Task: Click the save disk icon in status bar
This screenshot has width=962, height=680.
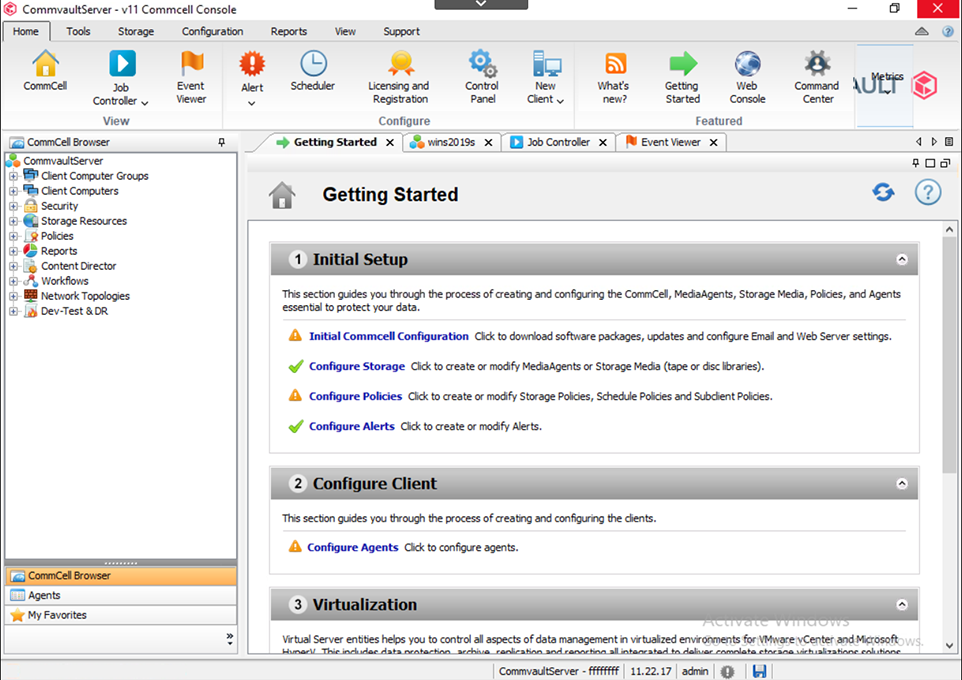Action: tap(760, 671)
